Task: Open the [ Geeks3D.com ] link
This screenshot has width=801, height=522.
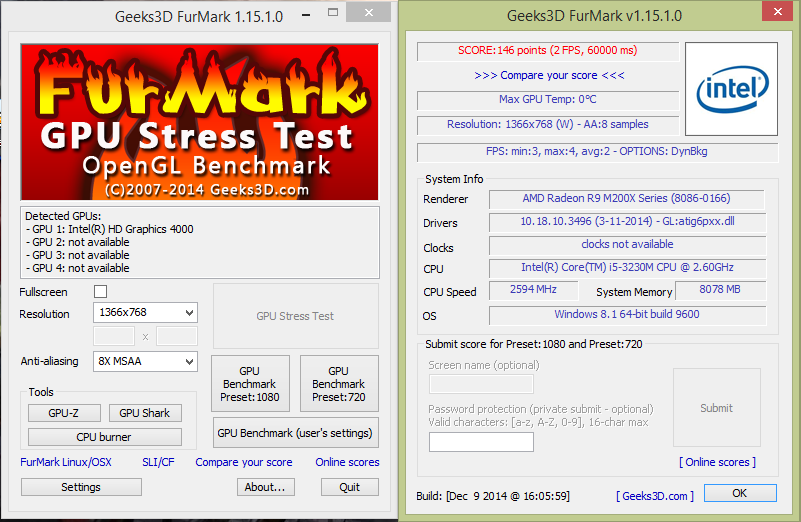Action: (x=655, y=496)
